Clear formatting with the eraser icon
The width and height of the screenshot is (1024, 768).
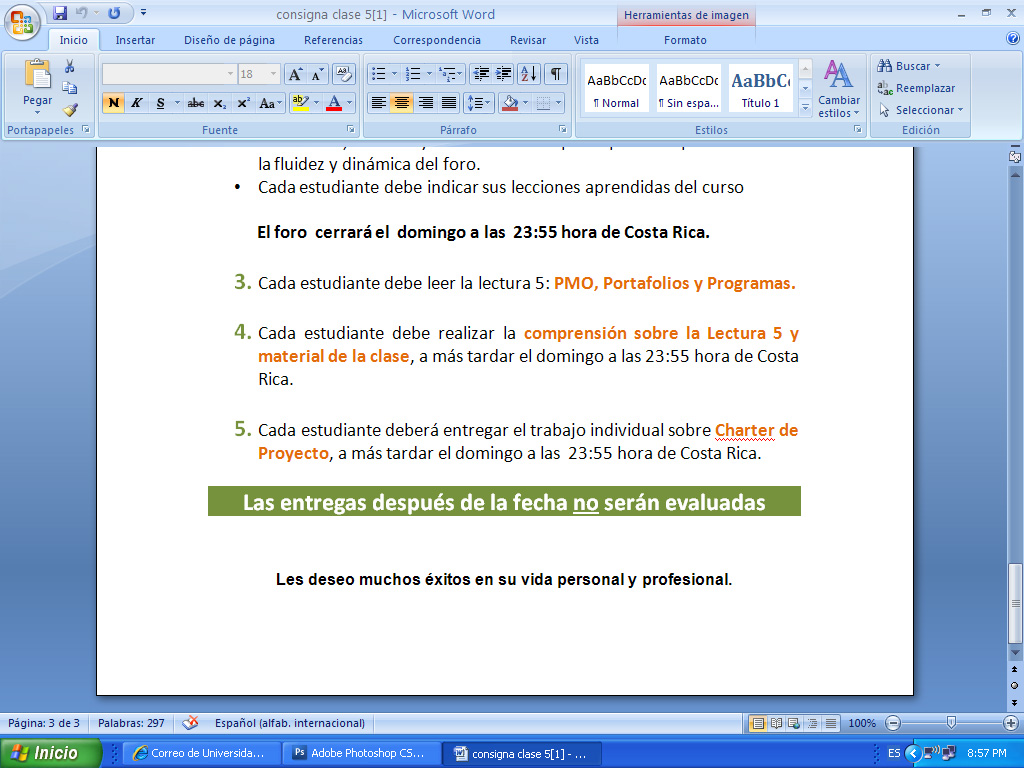[344, 74]
